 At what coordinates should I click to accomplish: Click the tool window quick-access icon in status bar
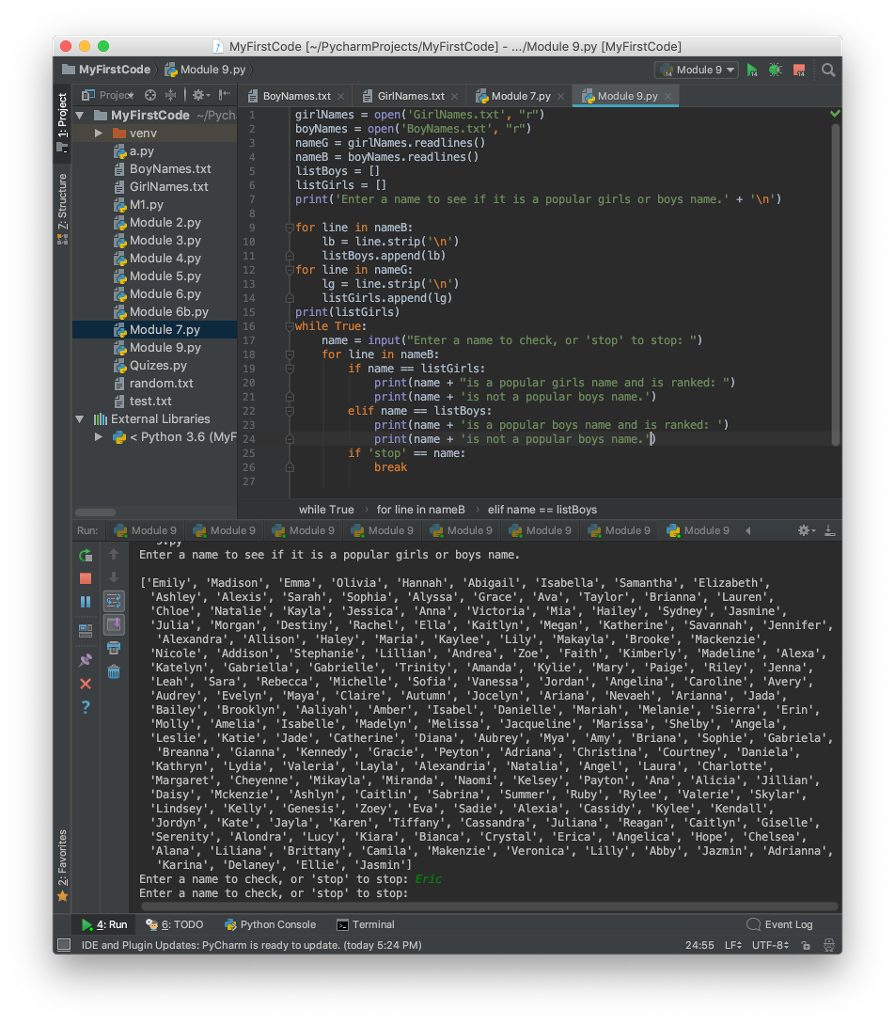pos(63,945)
